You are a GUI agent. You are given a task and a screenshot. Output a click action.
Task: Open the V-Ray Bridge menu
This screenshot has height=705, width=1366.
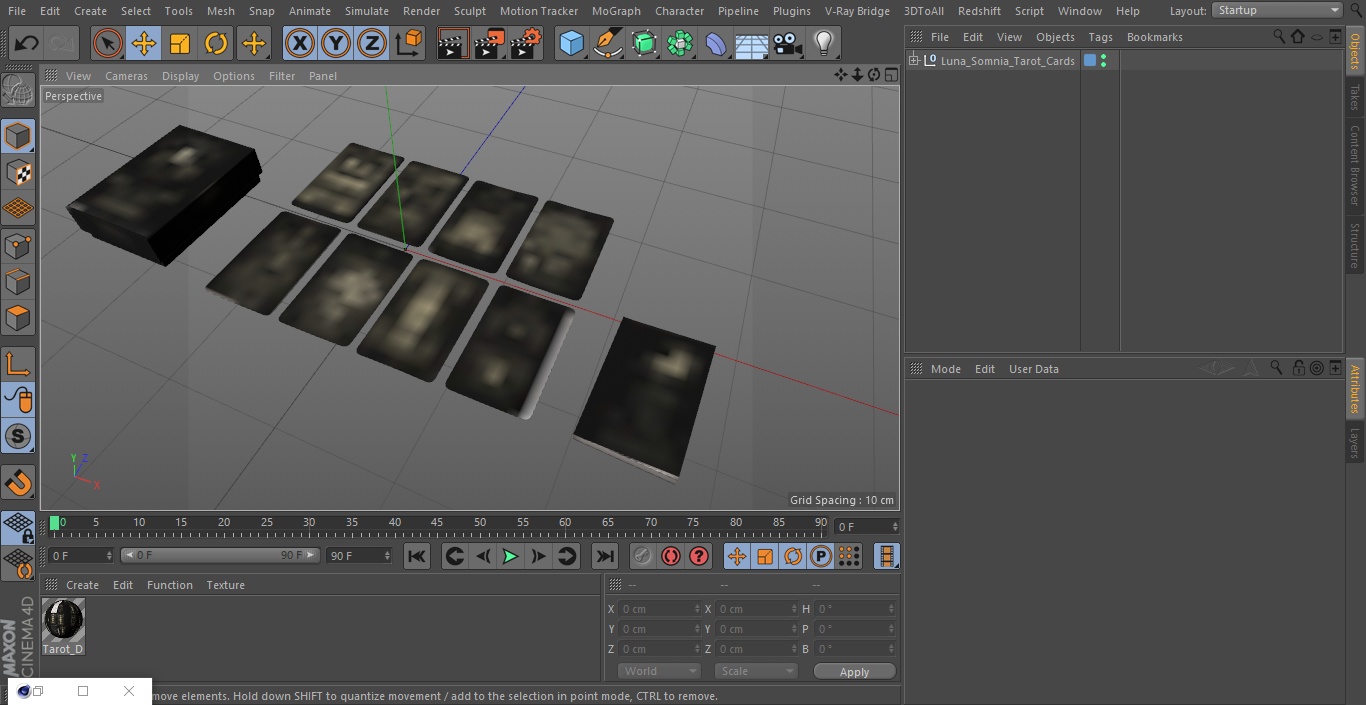click(857, 11)
